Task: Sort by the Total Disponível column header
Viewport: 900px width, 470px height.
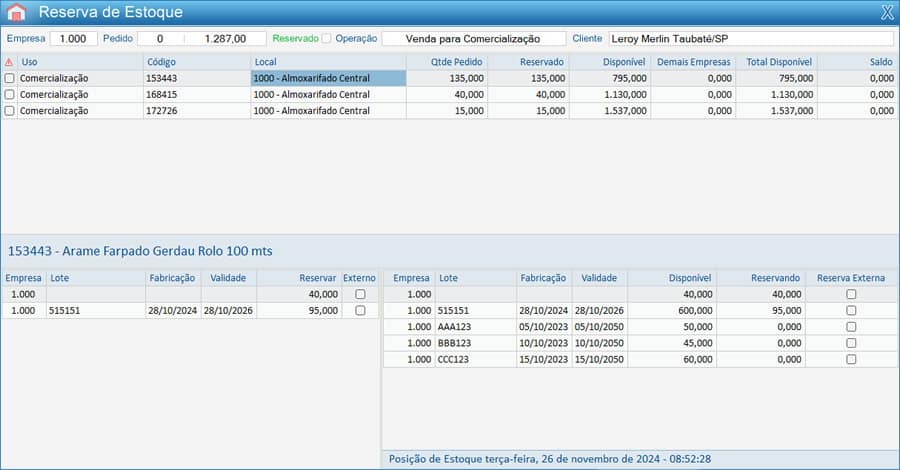Action: click(779, 62)
